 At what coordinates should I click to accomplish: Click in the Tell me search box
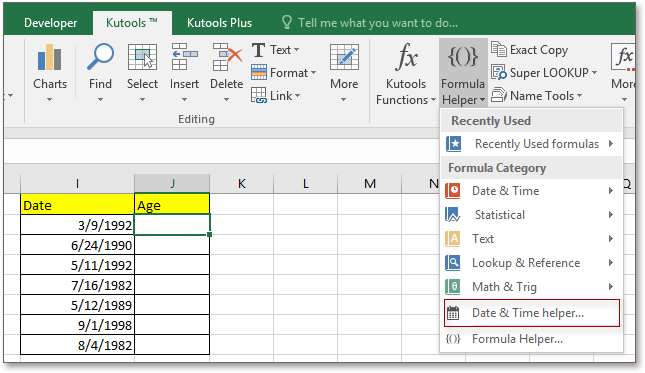(378, 23)
